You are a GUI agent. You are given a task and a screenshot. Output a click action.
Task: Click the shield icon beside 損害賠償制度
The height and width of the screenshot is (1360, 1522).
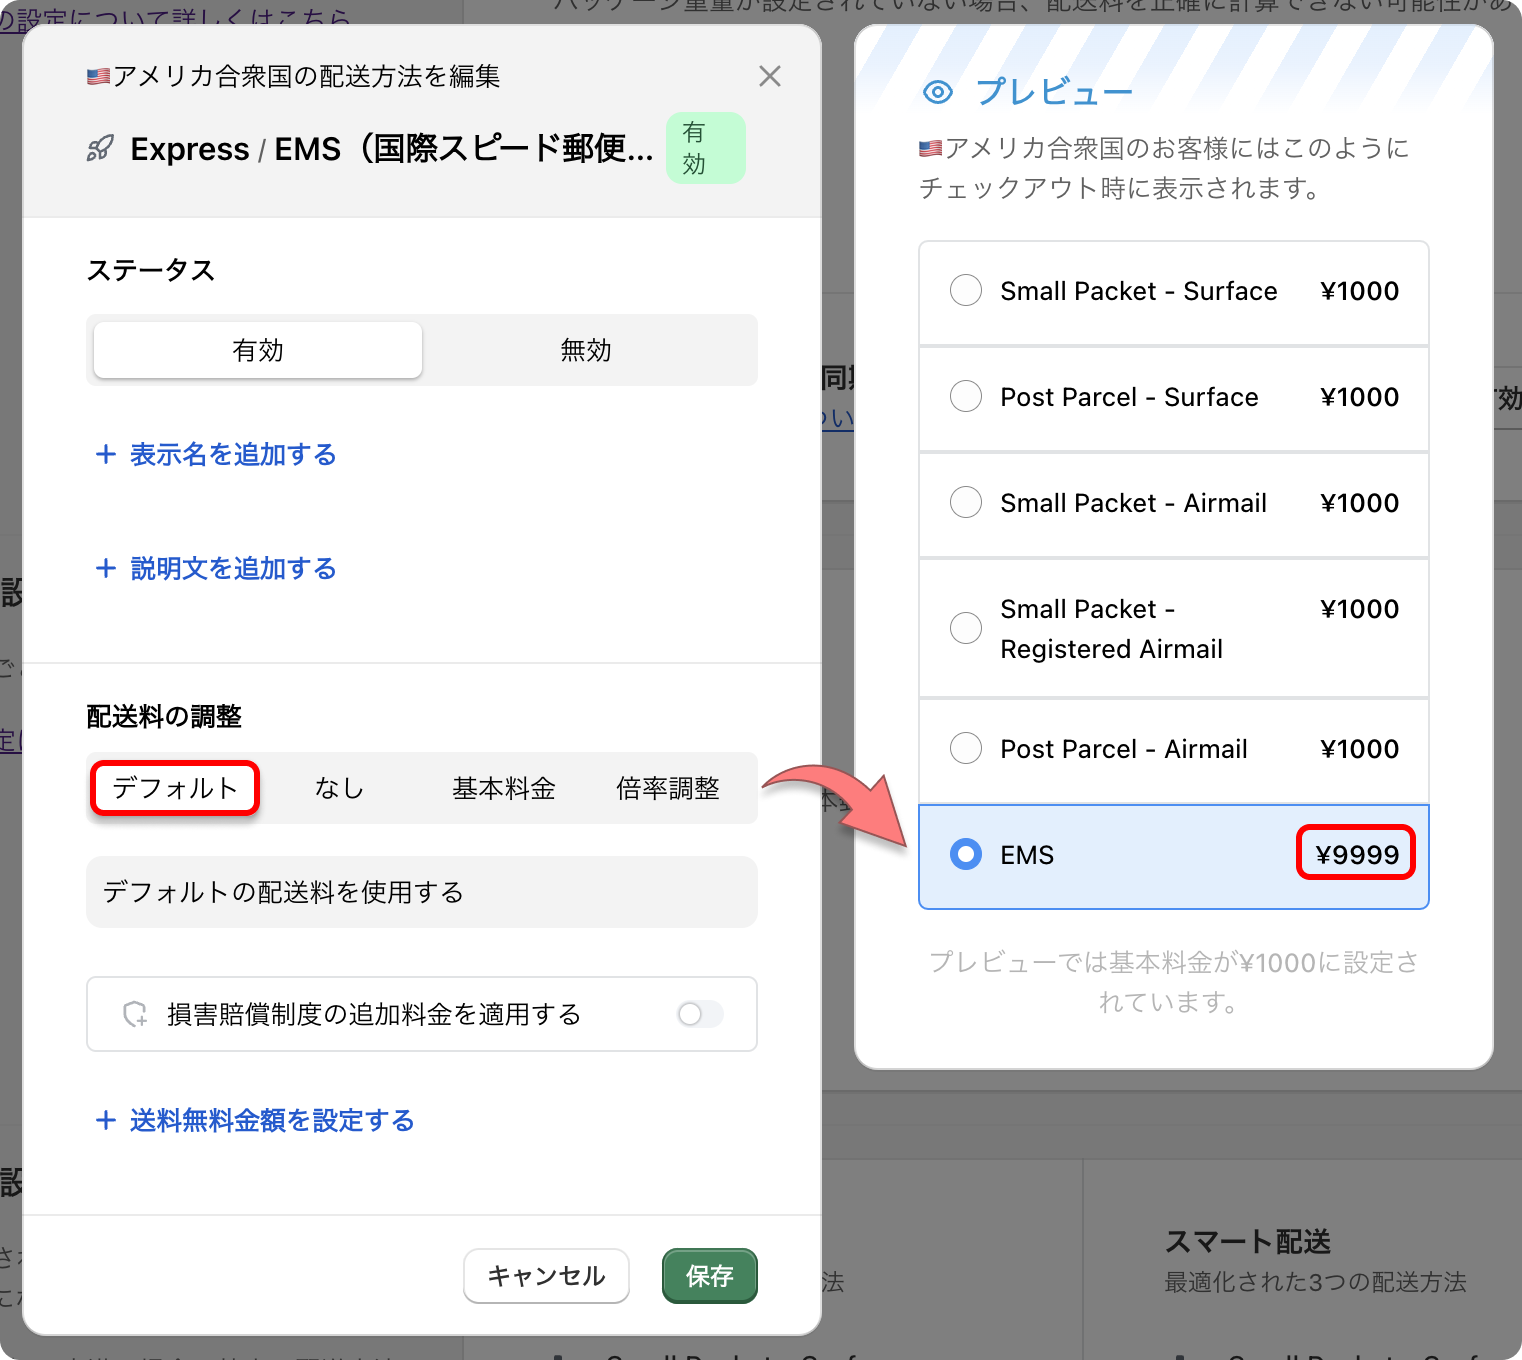click(x=135, y=1015)
